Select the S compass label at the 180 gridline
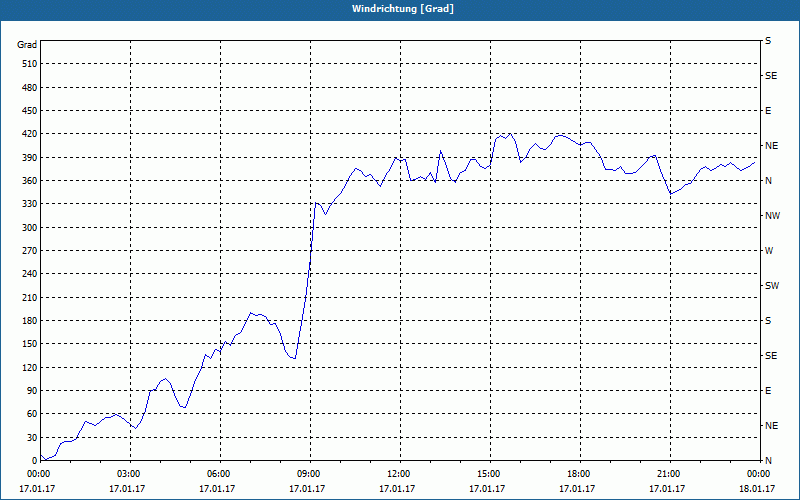This screenshot has height=500, width=800. 768,321
